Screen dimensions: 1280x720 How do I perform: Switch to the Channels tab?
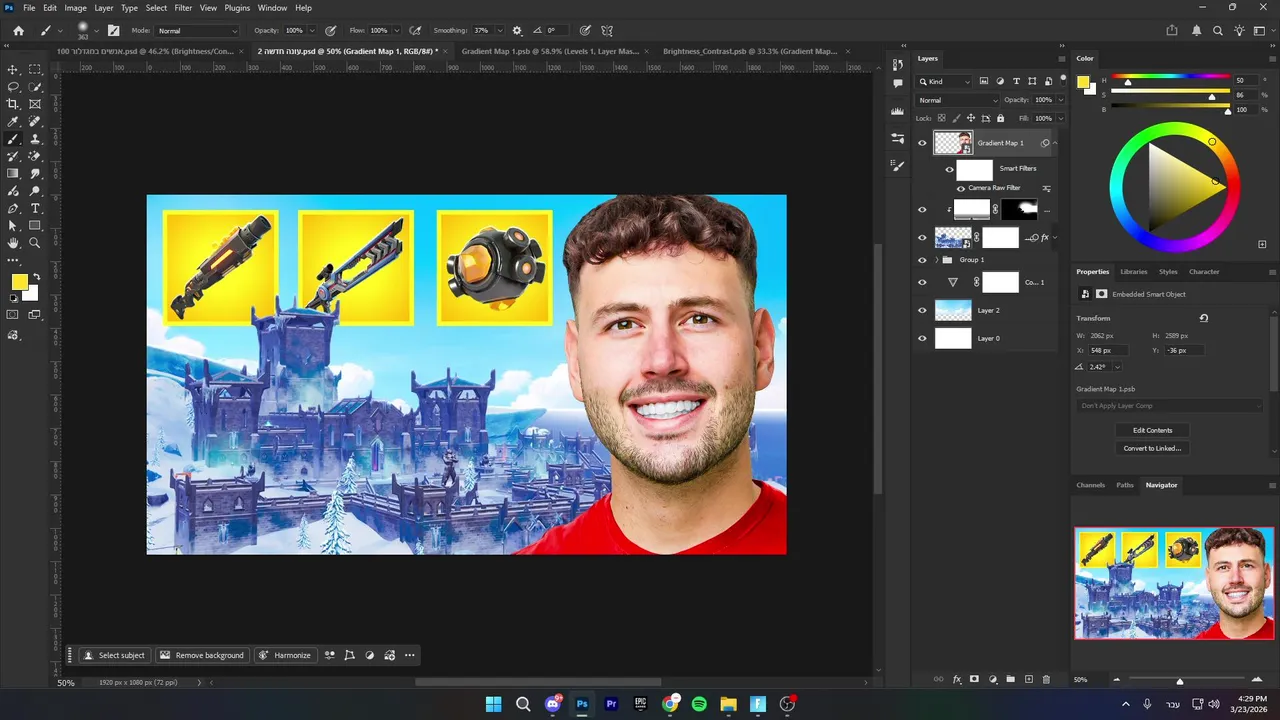pos(1090,485)
